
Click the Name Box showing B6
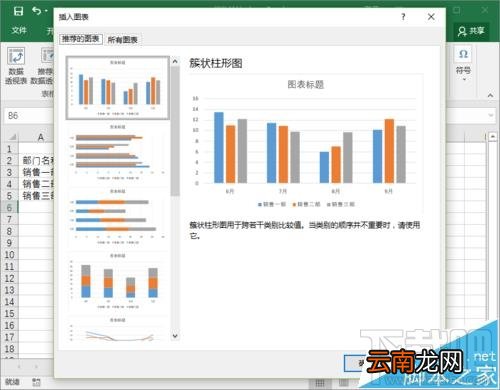(29, 116)
